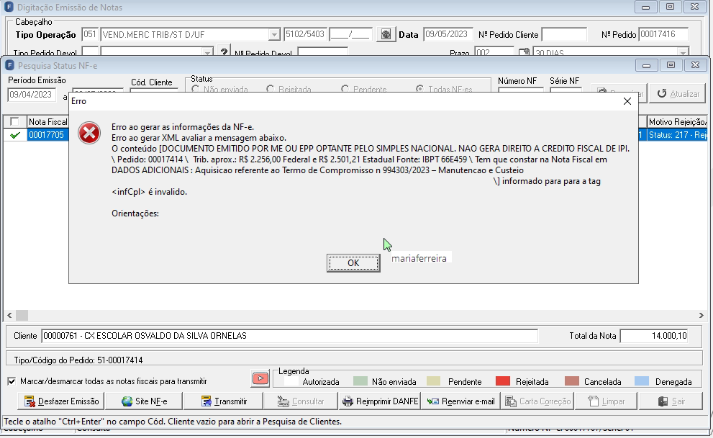Click the Total da Nota field
Viewport: 713px width, 438px height.
coord(654,336)
